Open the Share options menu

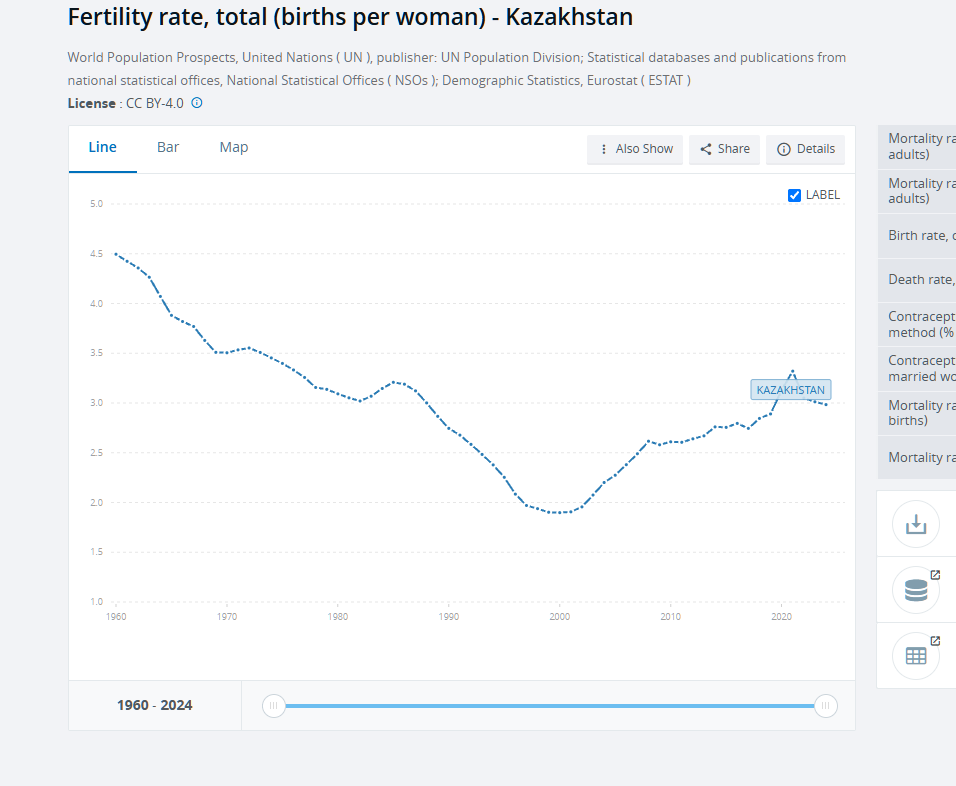724,149
